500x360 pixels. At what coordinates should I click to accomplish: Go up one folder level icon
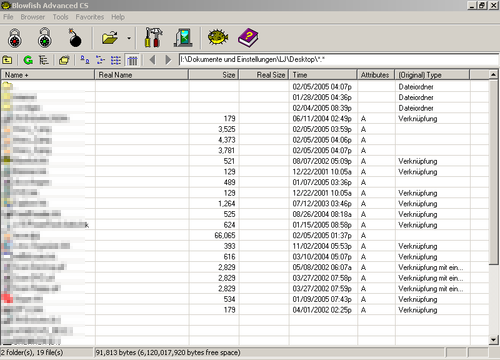7,60
